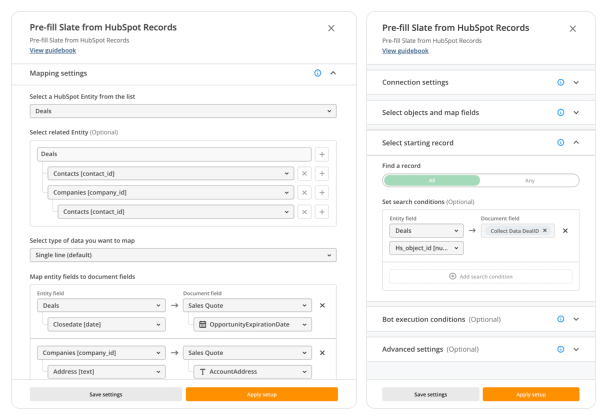
Task: Open the HubSpot Entity dropdown showing Deals
Action: pos(183,111)
